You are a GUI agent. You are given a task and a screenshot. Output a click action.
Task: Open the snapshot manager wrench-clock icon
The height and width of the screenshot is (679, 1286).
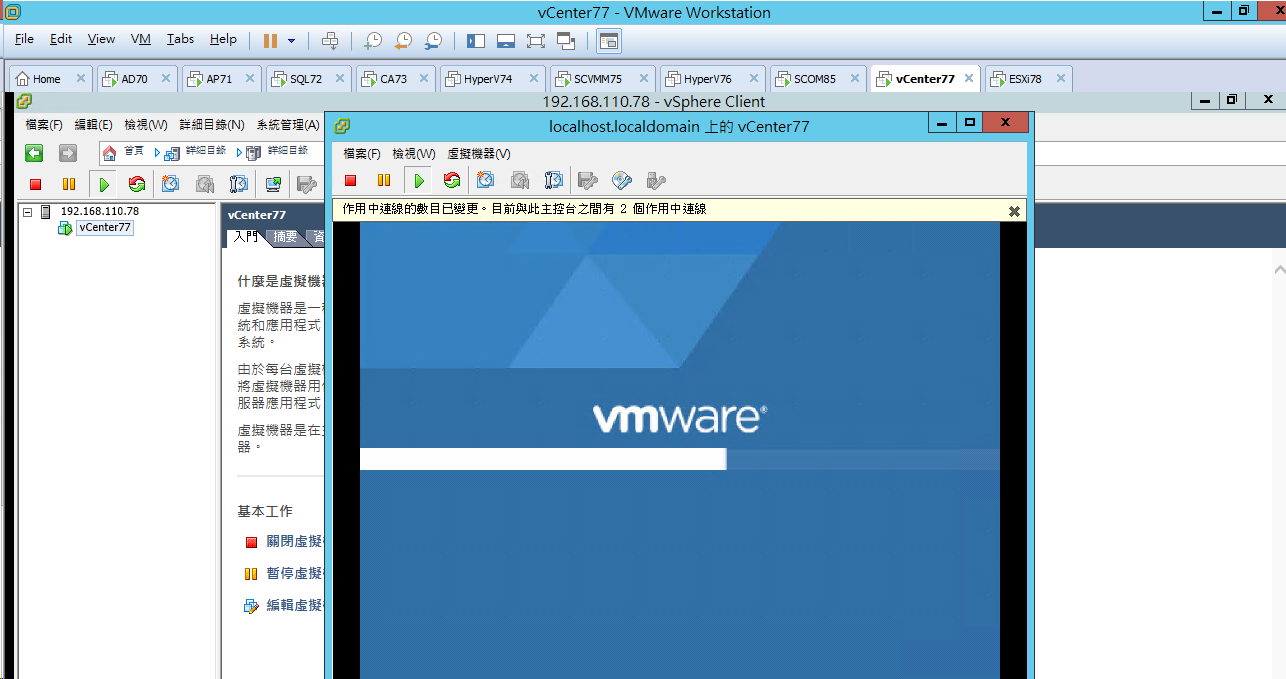[433, 41]
